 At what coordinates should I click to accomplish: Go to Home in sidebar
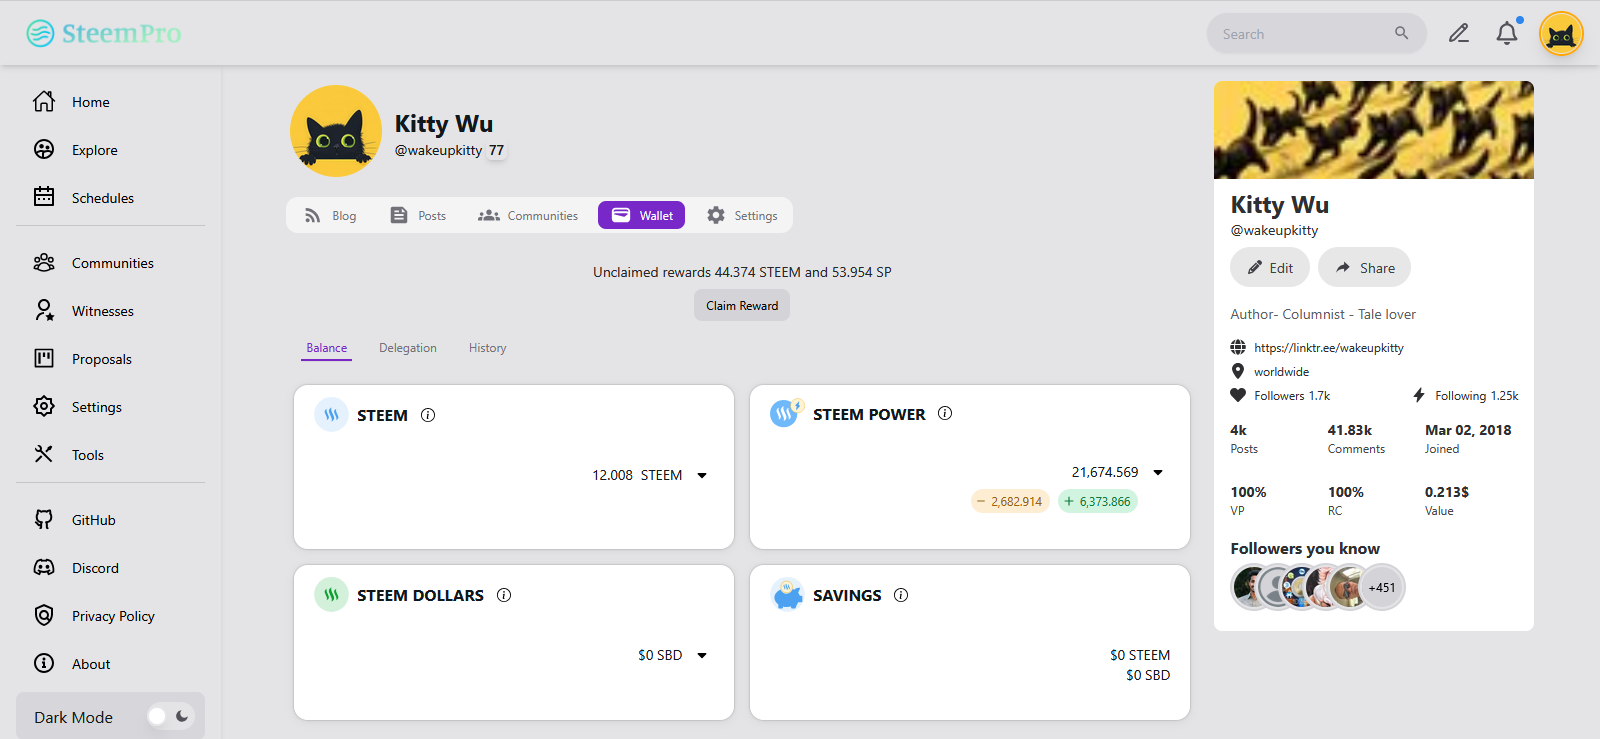pyautogui.click(x=91, y=102)
